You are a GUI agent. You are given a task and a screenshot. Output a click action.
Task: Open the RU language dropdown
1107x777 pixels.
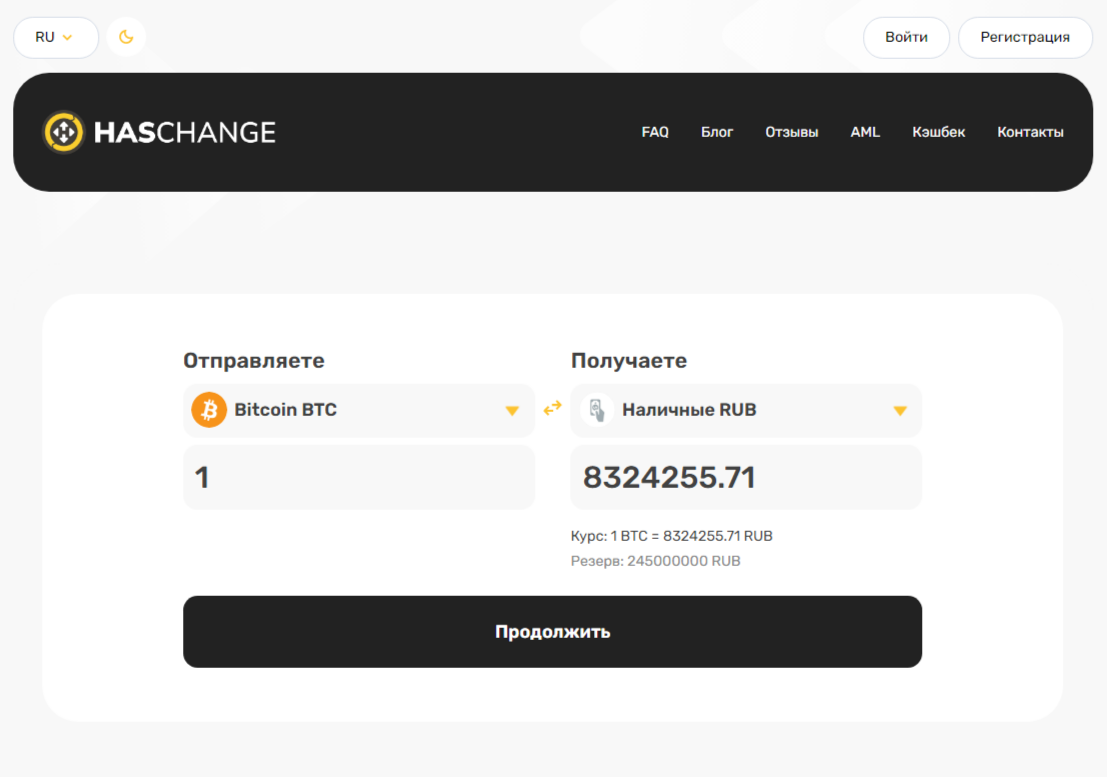click(x=56, y=37)
